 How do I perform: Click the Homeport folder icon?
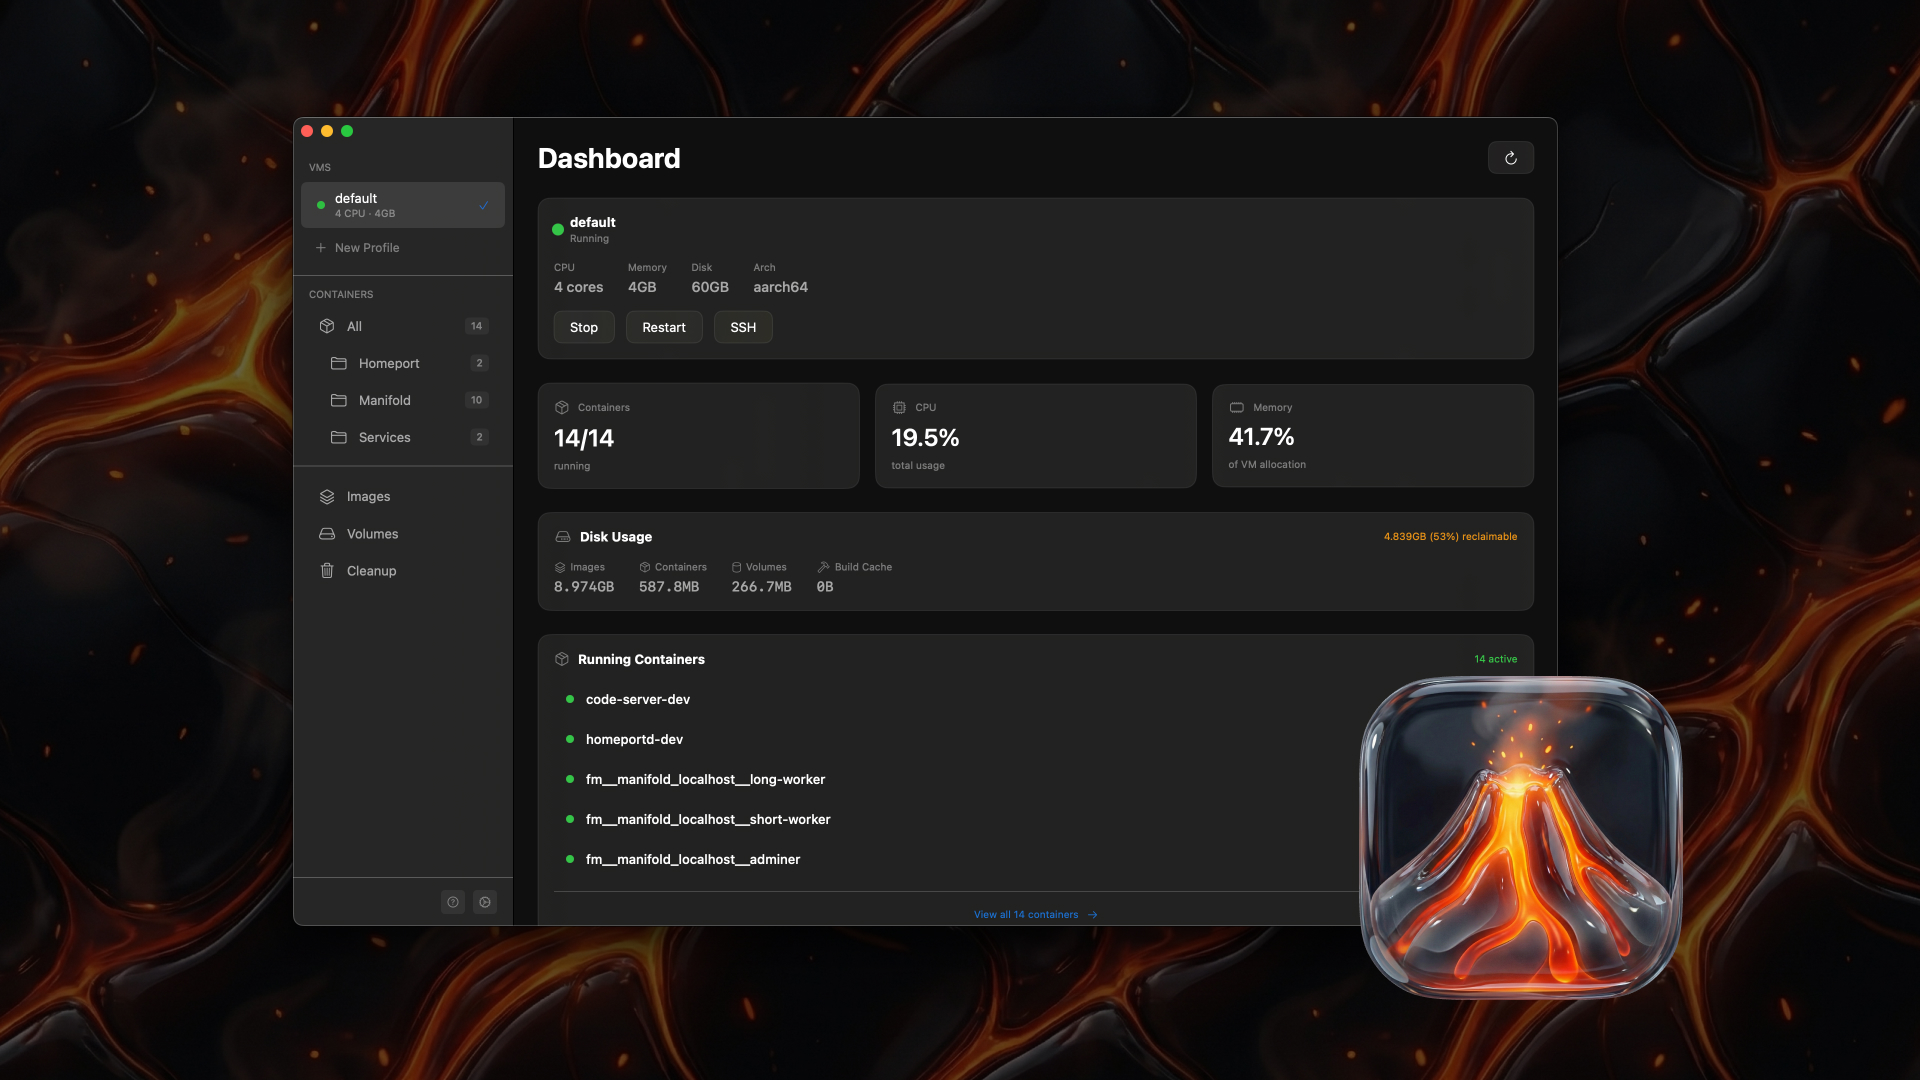(339, 363)
